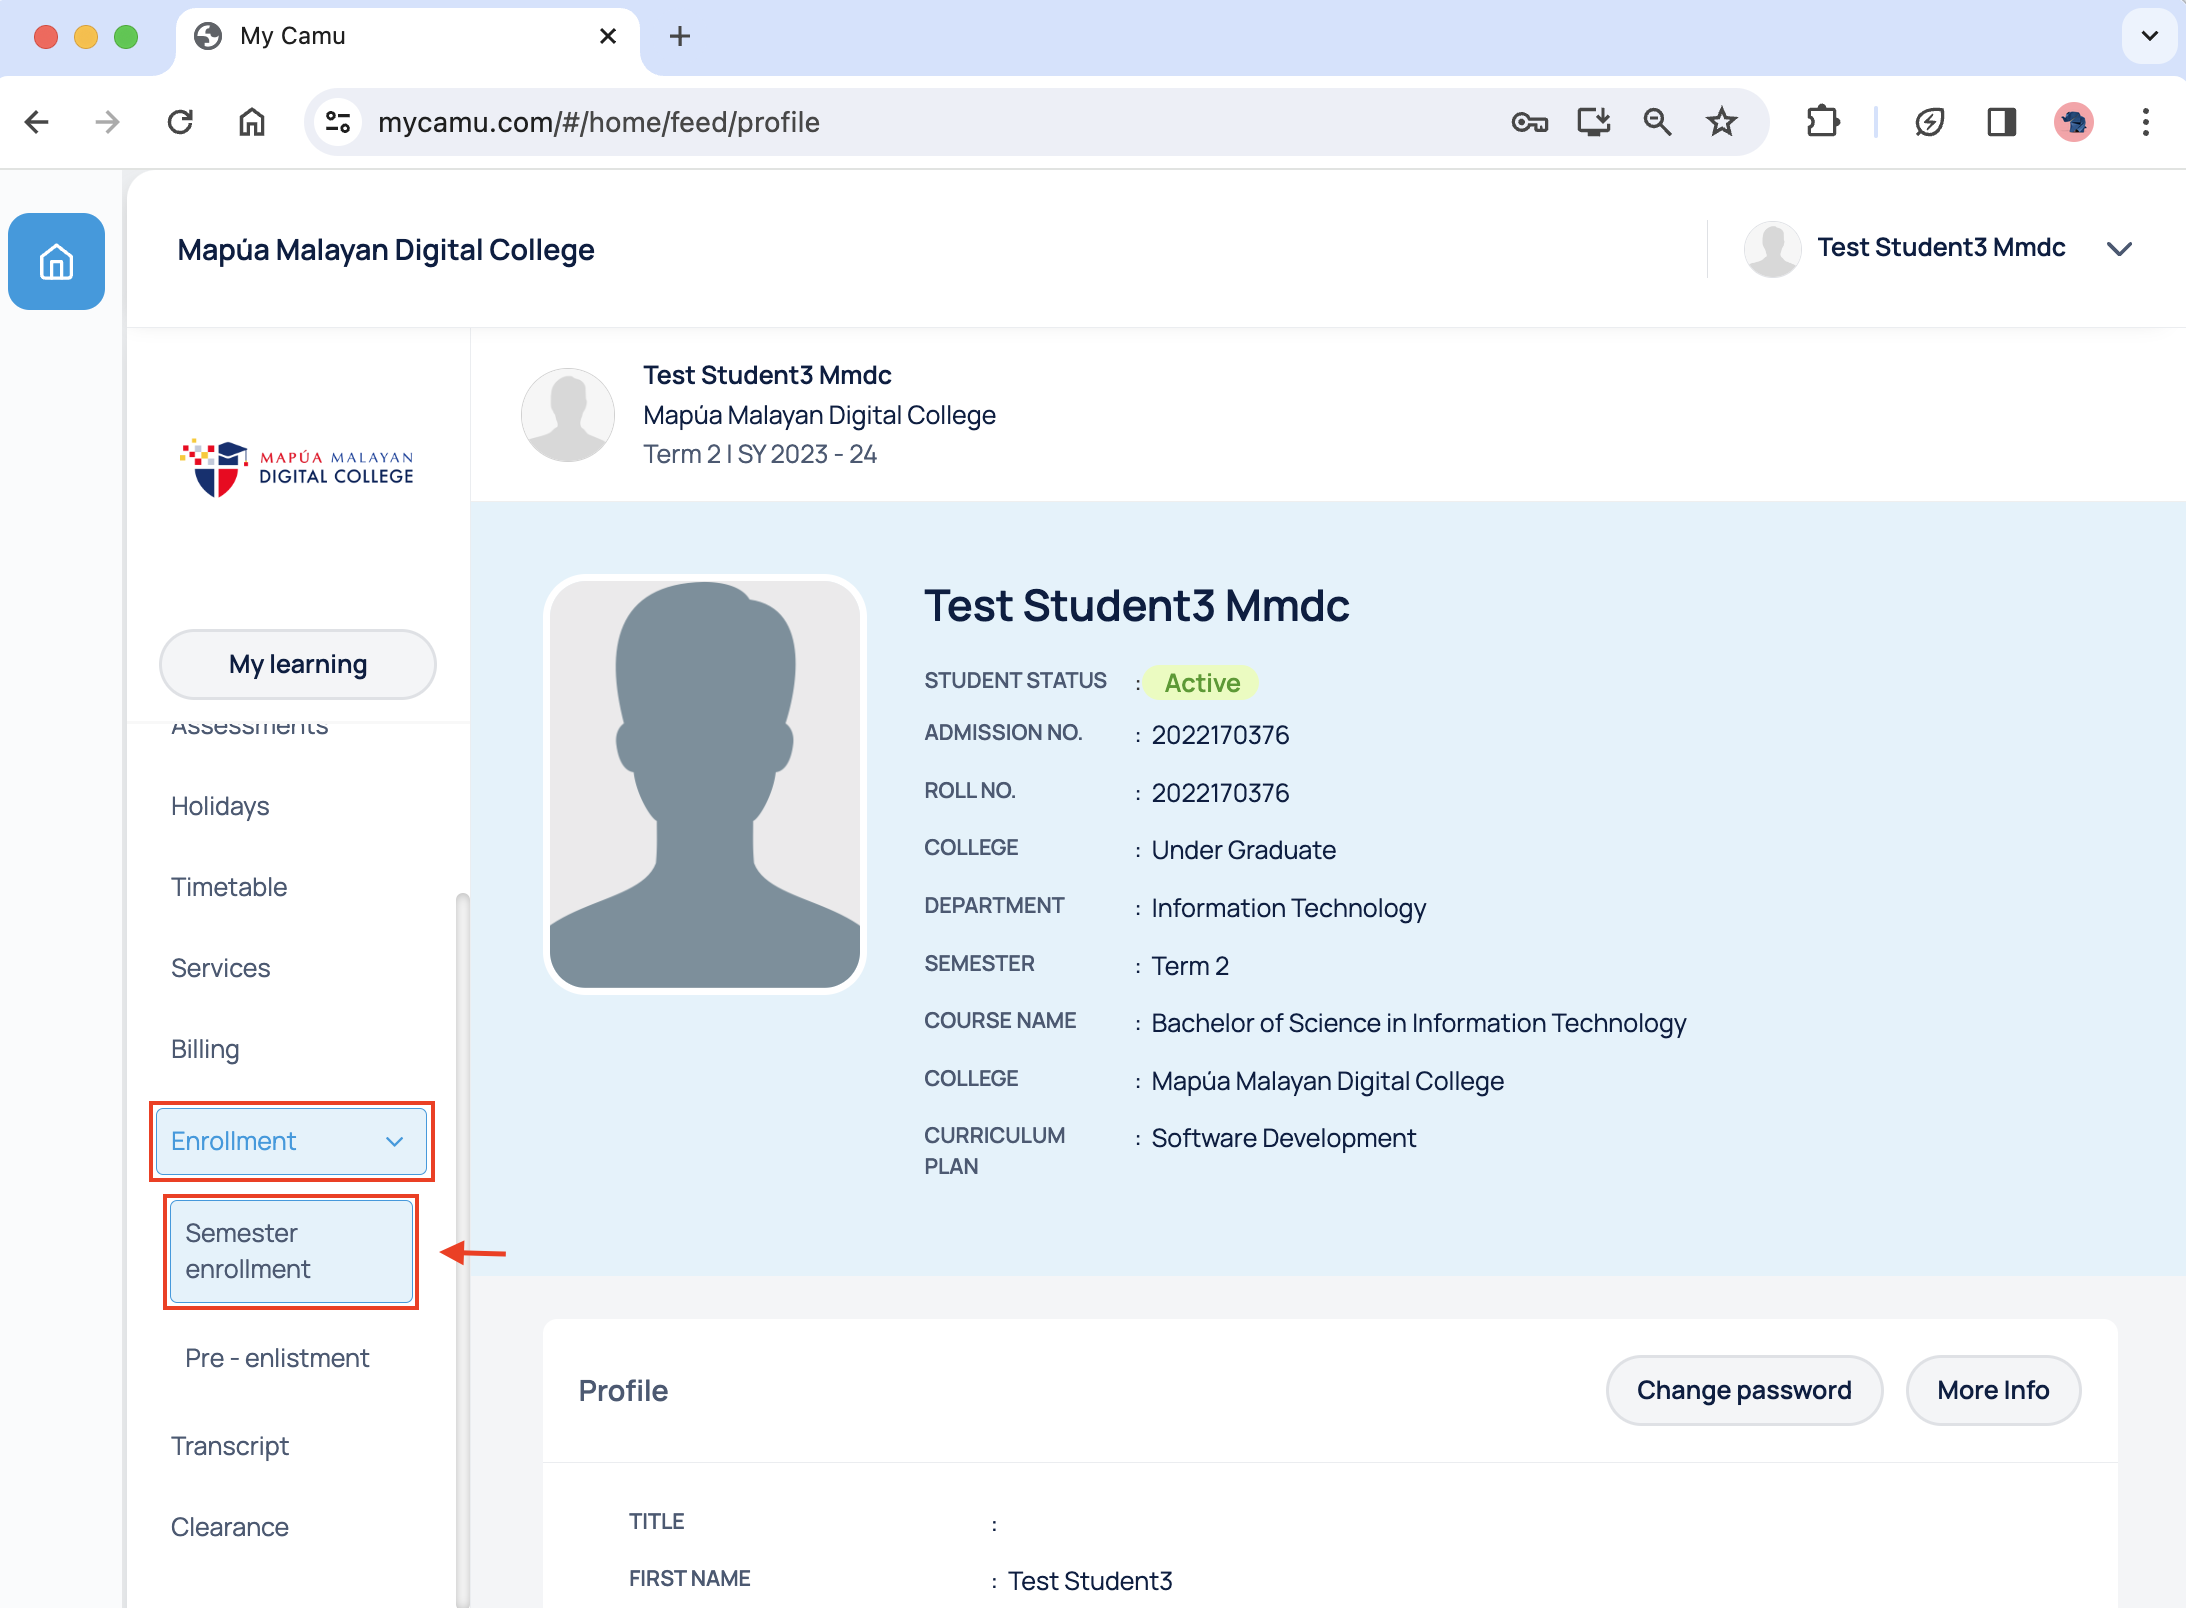The image size is (2186, 1608).
Task: Click the sidebar vertical scrollbar
Action: 462,1250
